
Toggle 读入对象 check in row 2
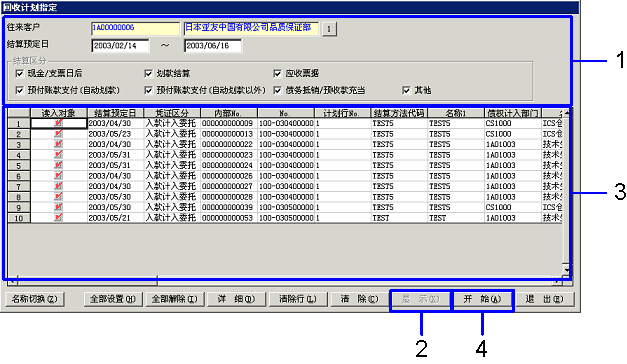tap(59, 134)
